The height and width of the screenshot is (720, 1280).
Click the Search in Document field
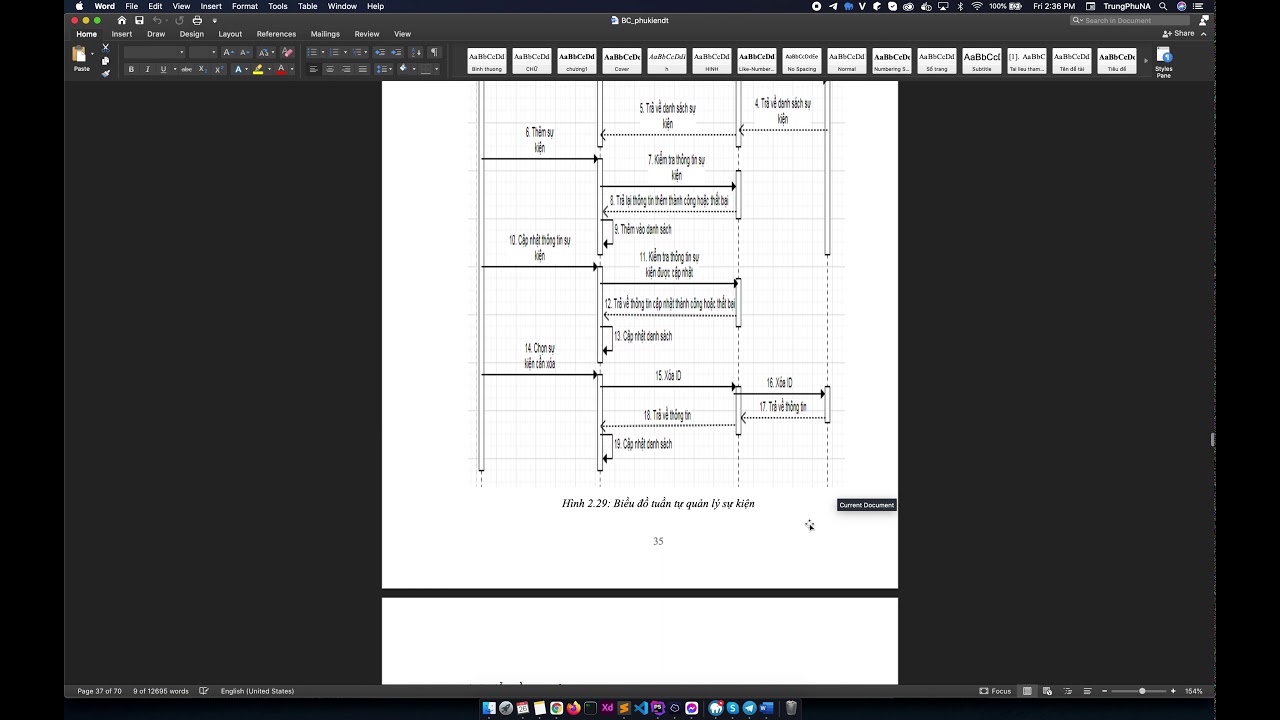coord(1132,20)
